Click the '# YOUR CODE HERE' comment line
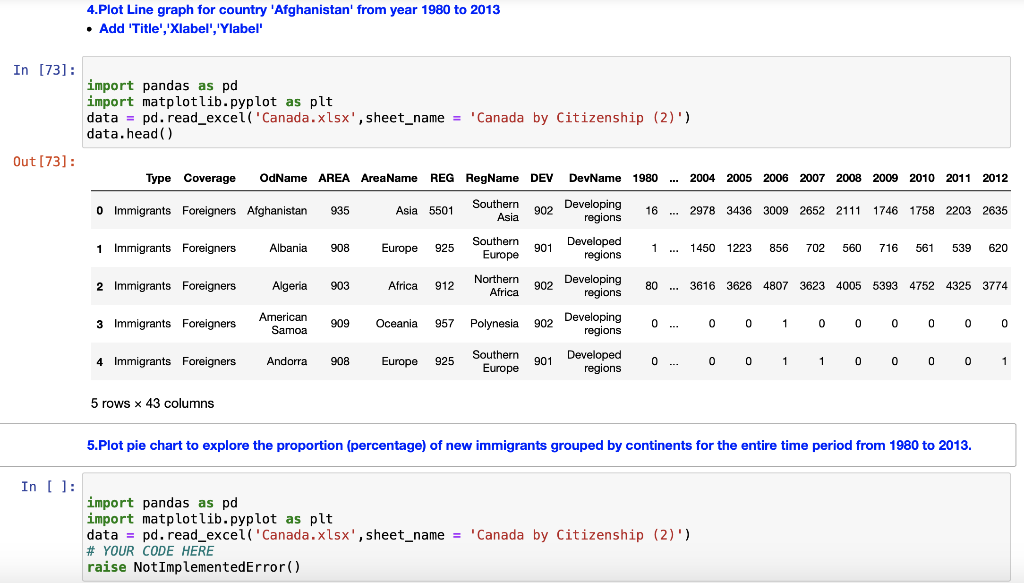1024x583 pixels. pos(150,551)
